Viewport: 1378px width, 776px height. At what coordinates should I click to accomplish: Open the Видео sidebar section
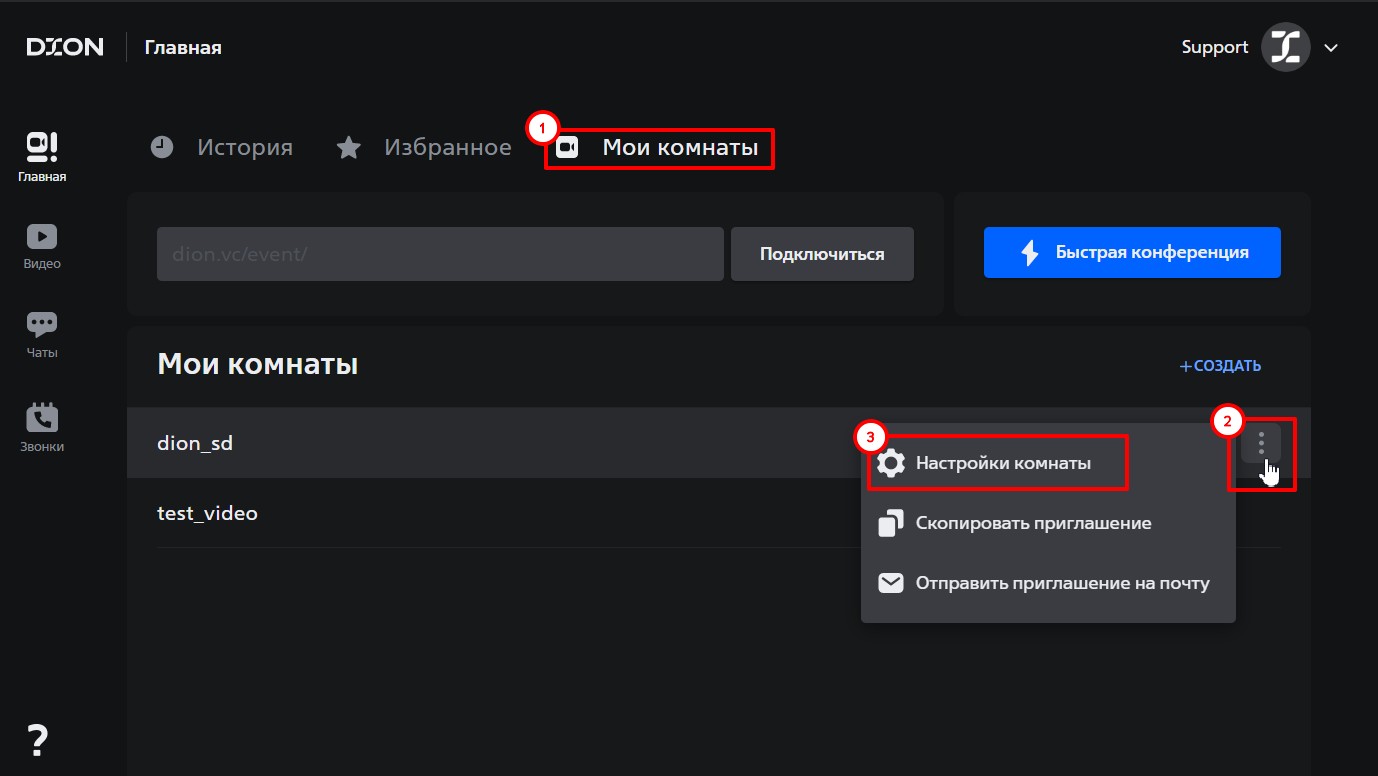coord(42,246)
